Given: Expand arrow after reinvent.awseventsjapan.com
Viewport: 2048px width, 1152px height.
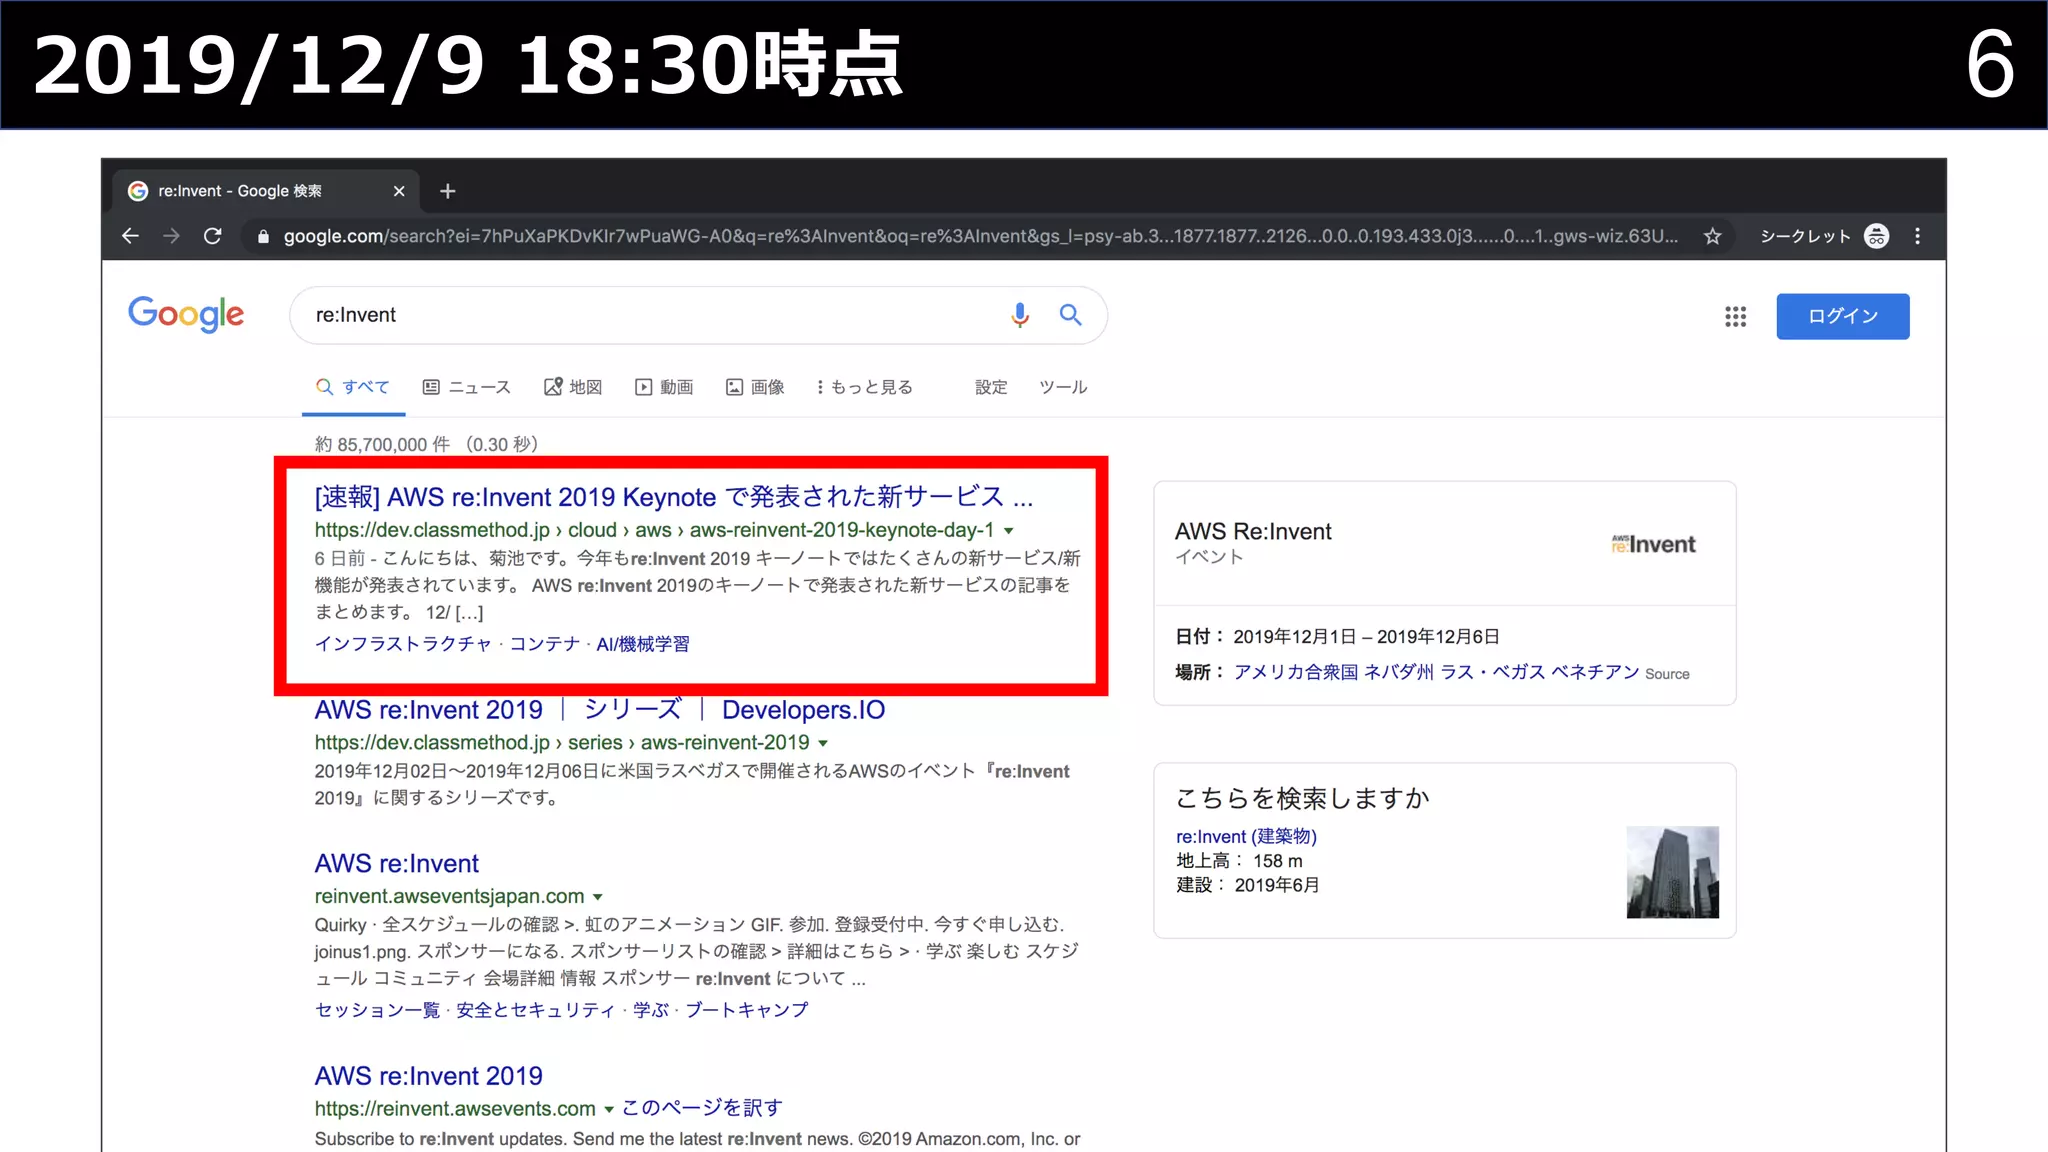Looking at the screenshot, I should [598, 897].
